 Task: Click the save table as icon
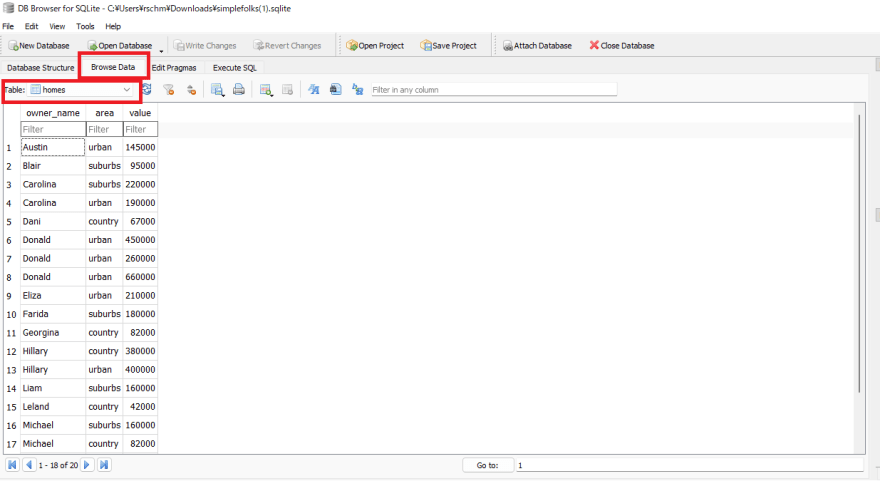click(217, 89)
